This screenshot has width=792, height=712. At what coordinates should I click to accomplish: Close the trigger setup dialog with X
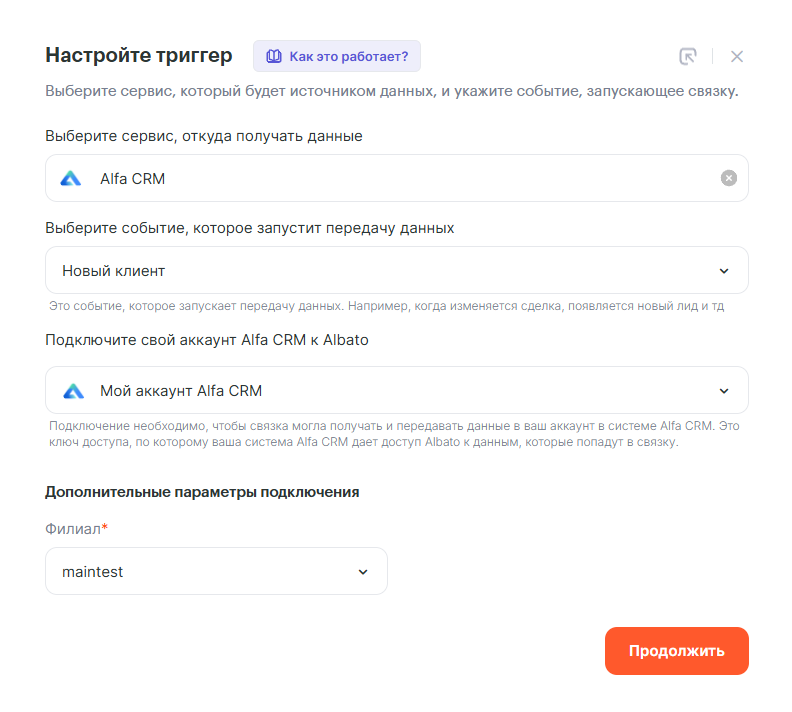tap(737, 56)
